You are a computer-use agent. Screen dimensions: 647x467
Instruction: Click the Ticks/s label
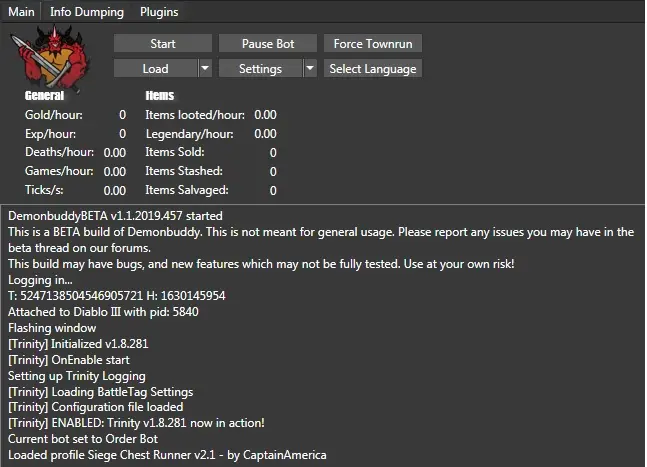[x=44, y=190]
